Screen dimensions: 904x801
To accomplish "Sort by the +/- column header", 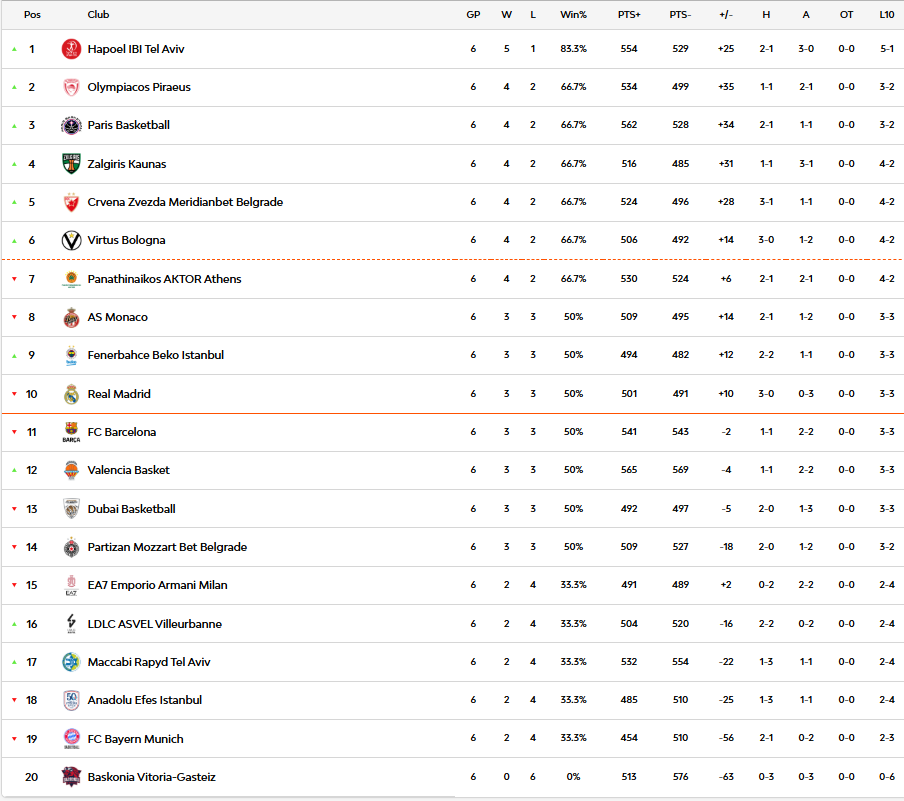I will 726,15.
